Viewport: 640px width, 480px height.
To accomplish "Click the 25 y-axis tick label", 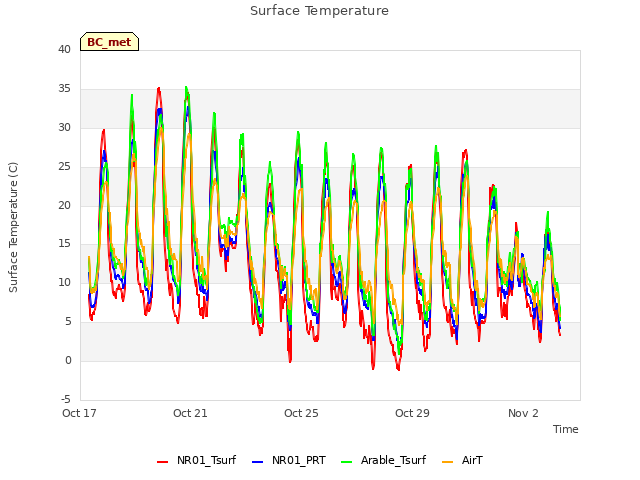I will (x=64, y=167).
